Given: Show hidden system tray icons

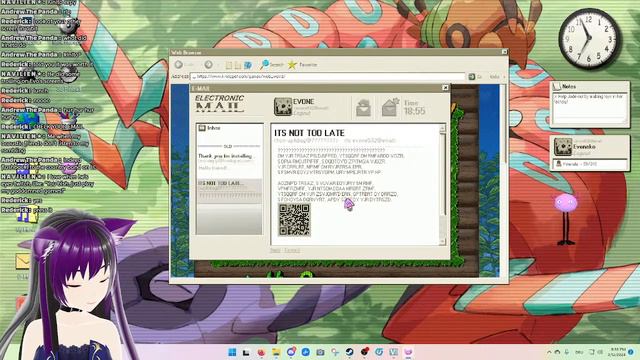Looking at the screenshot, I should [549, 352].
